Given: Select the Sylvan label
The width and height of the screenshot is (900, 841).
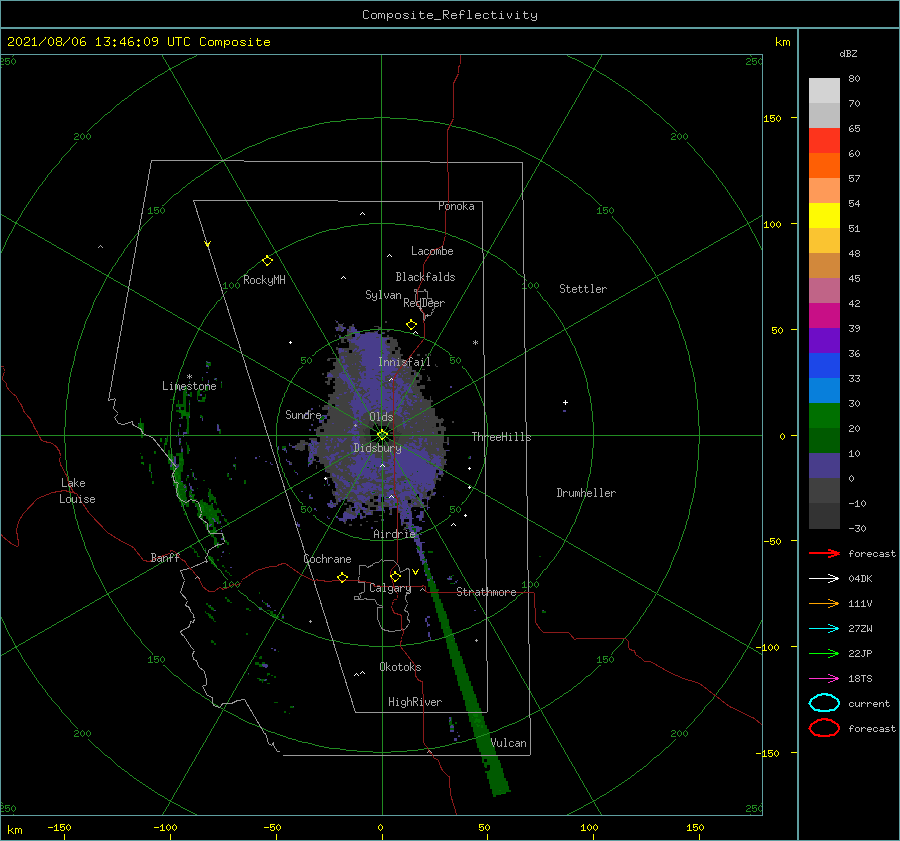Looking at the screenshot, I should coord(383,295).
